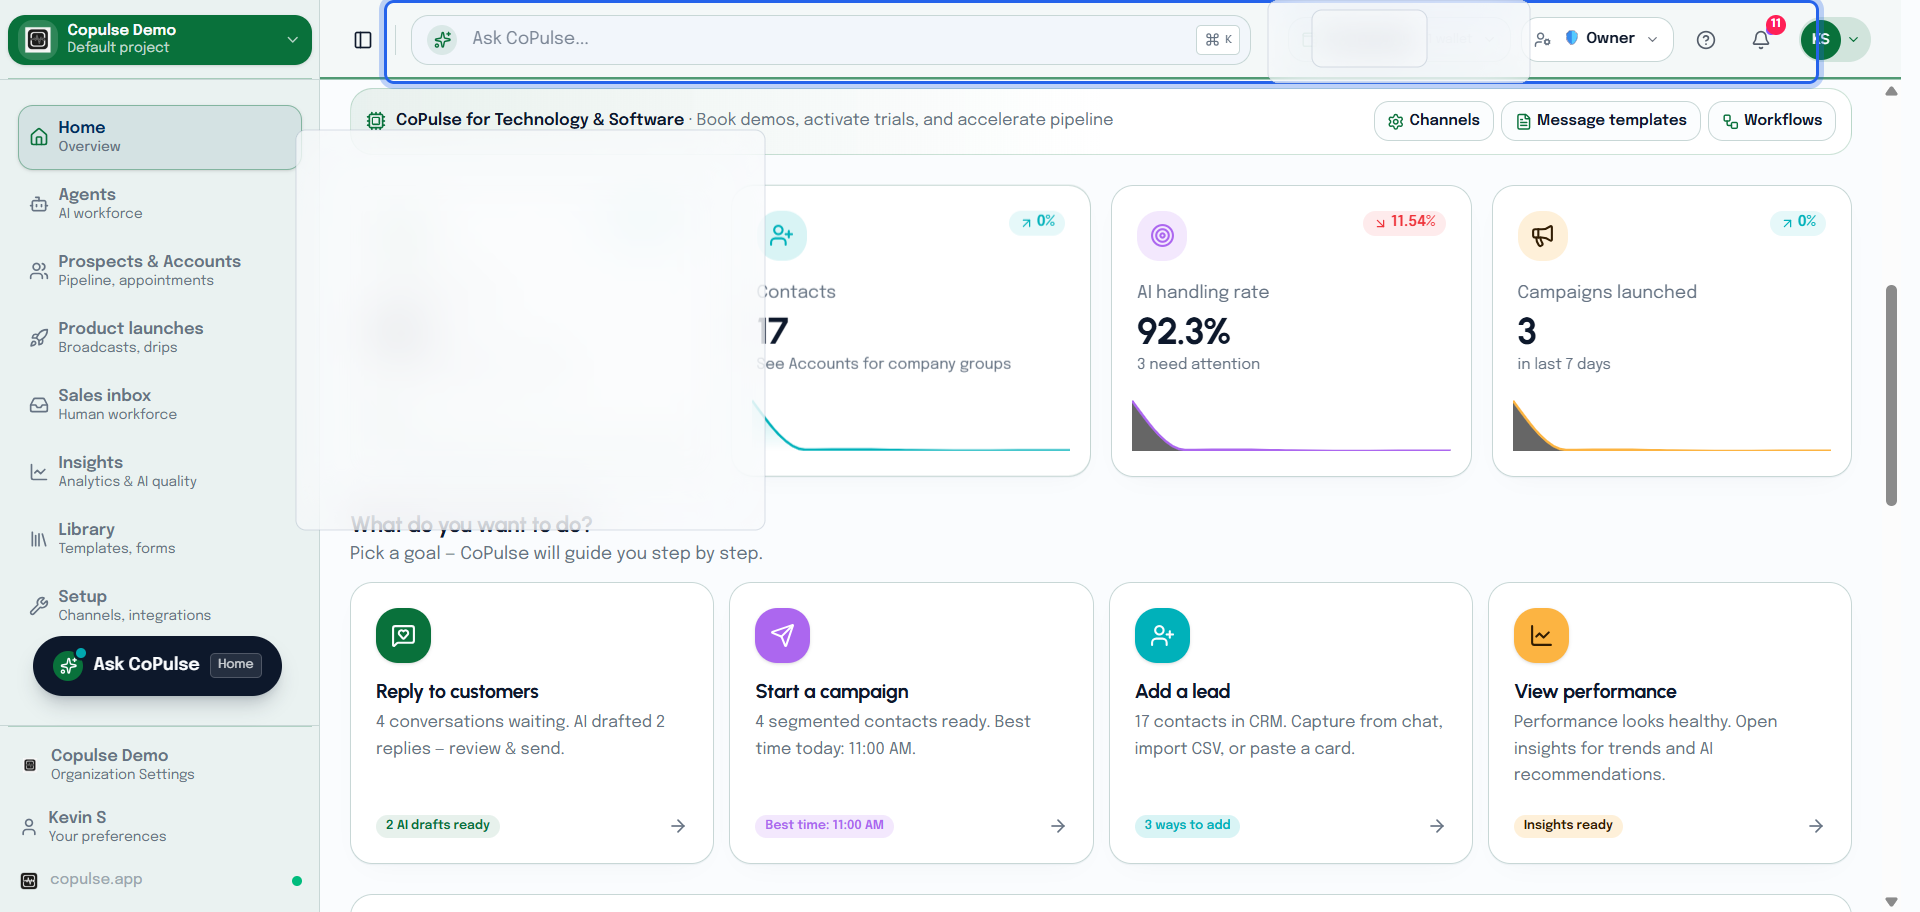1920x912 pixels.
Task: Click the Library books icon
Action: pyautogui.click(x=39, y=539)
